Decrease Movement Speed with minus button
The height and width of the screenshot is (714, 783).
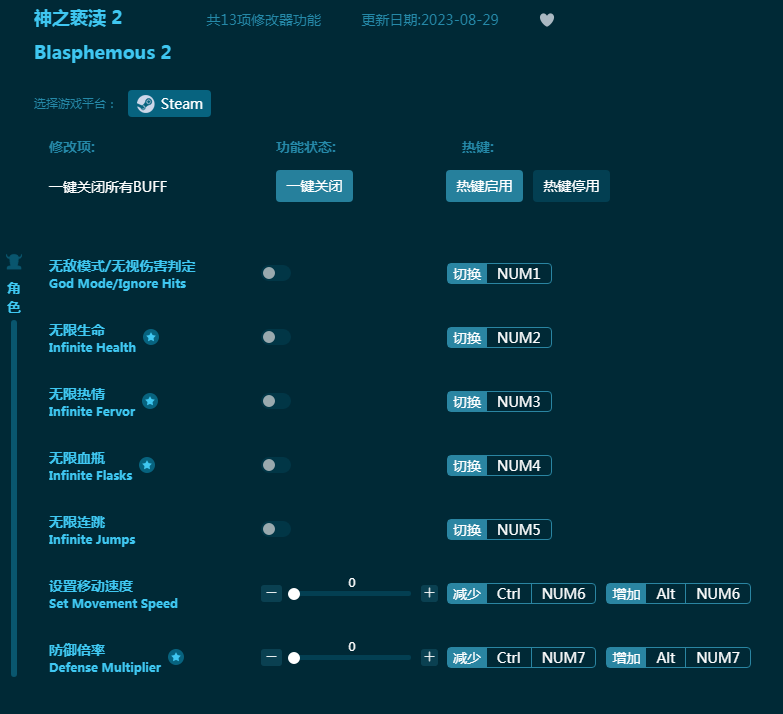[x=272, y=593]
